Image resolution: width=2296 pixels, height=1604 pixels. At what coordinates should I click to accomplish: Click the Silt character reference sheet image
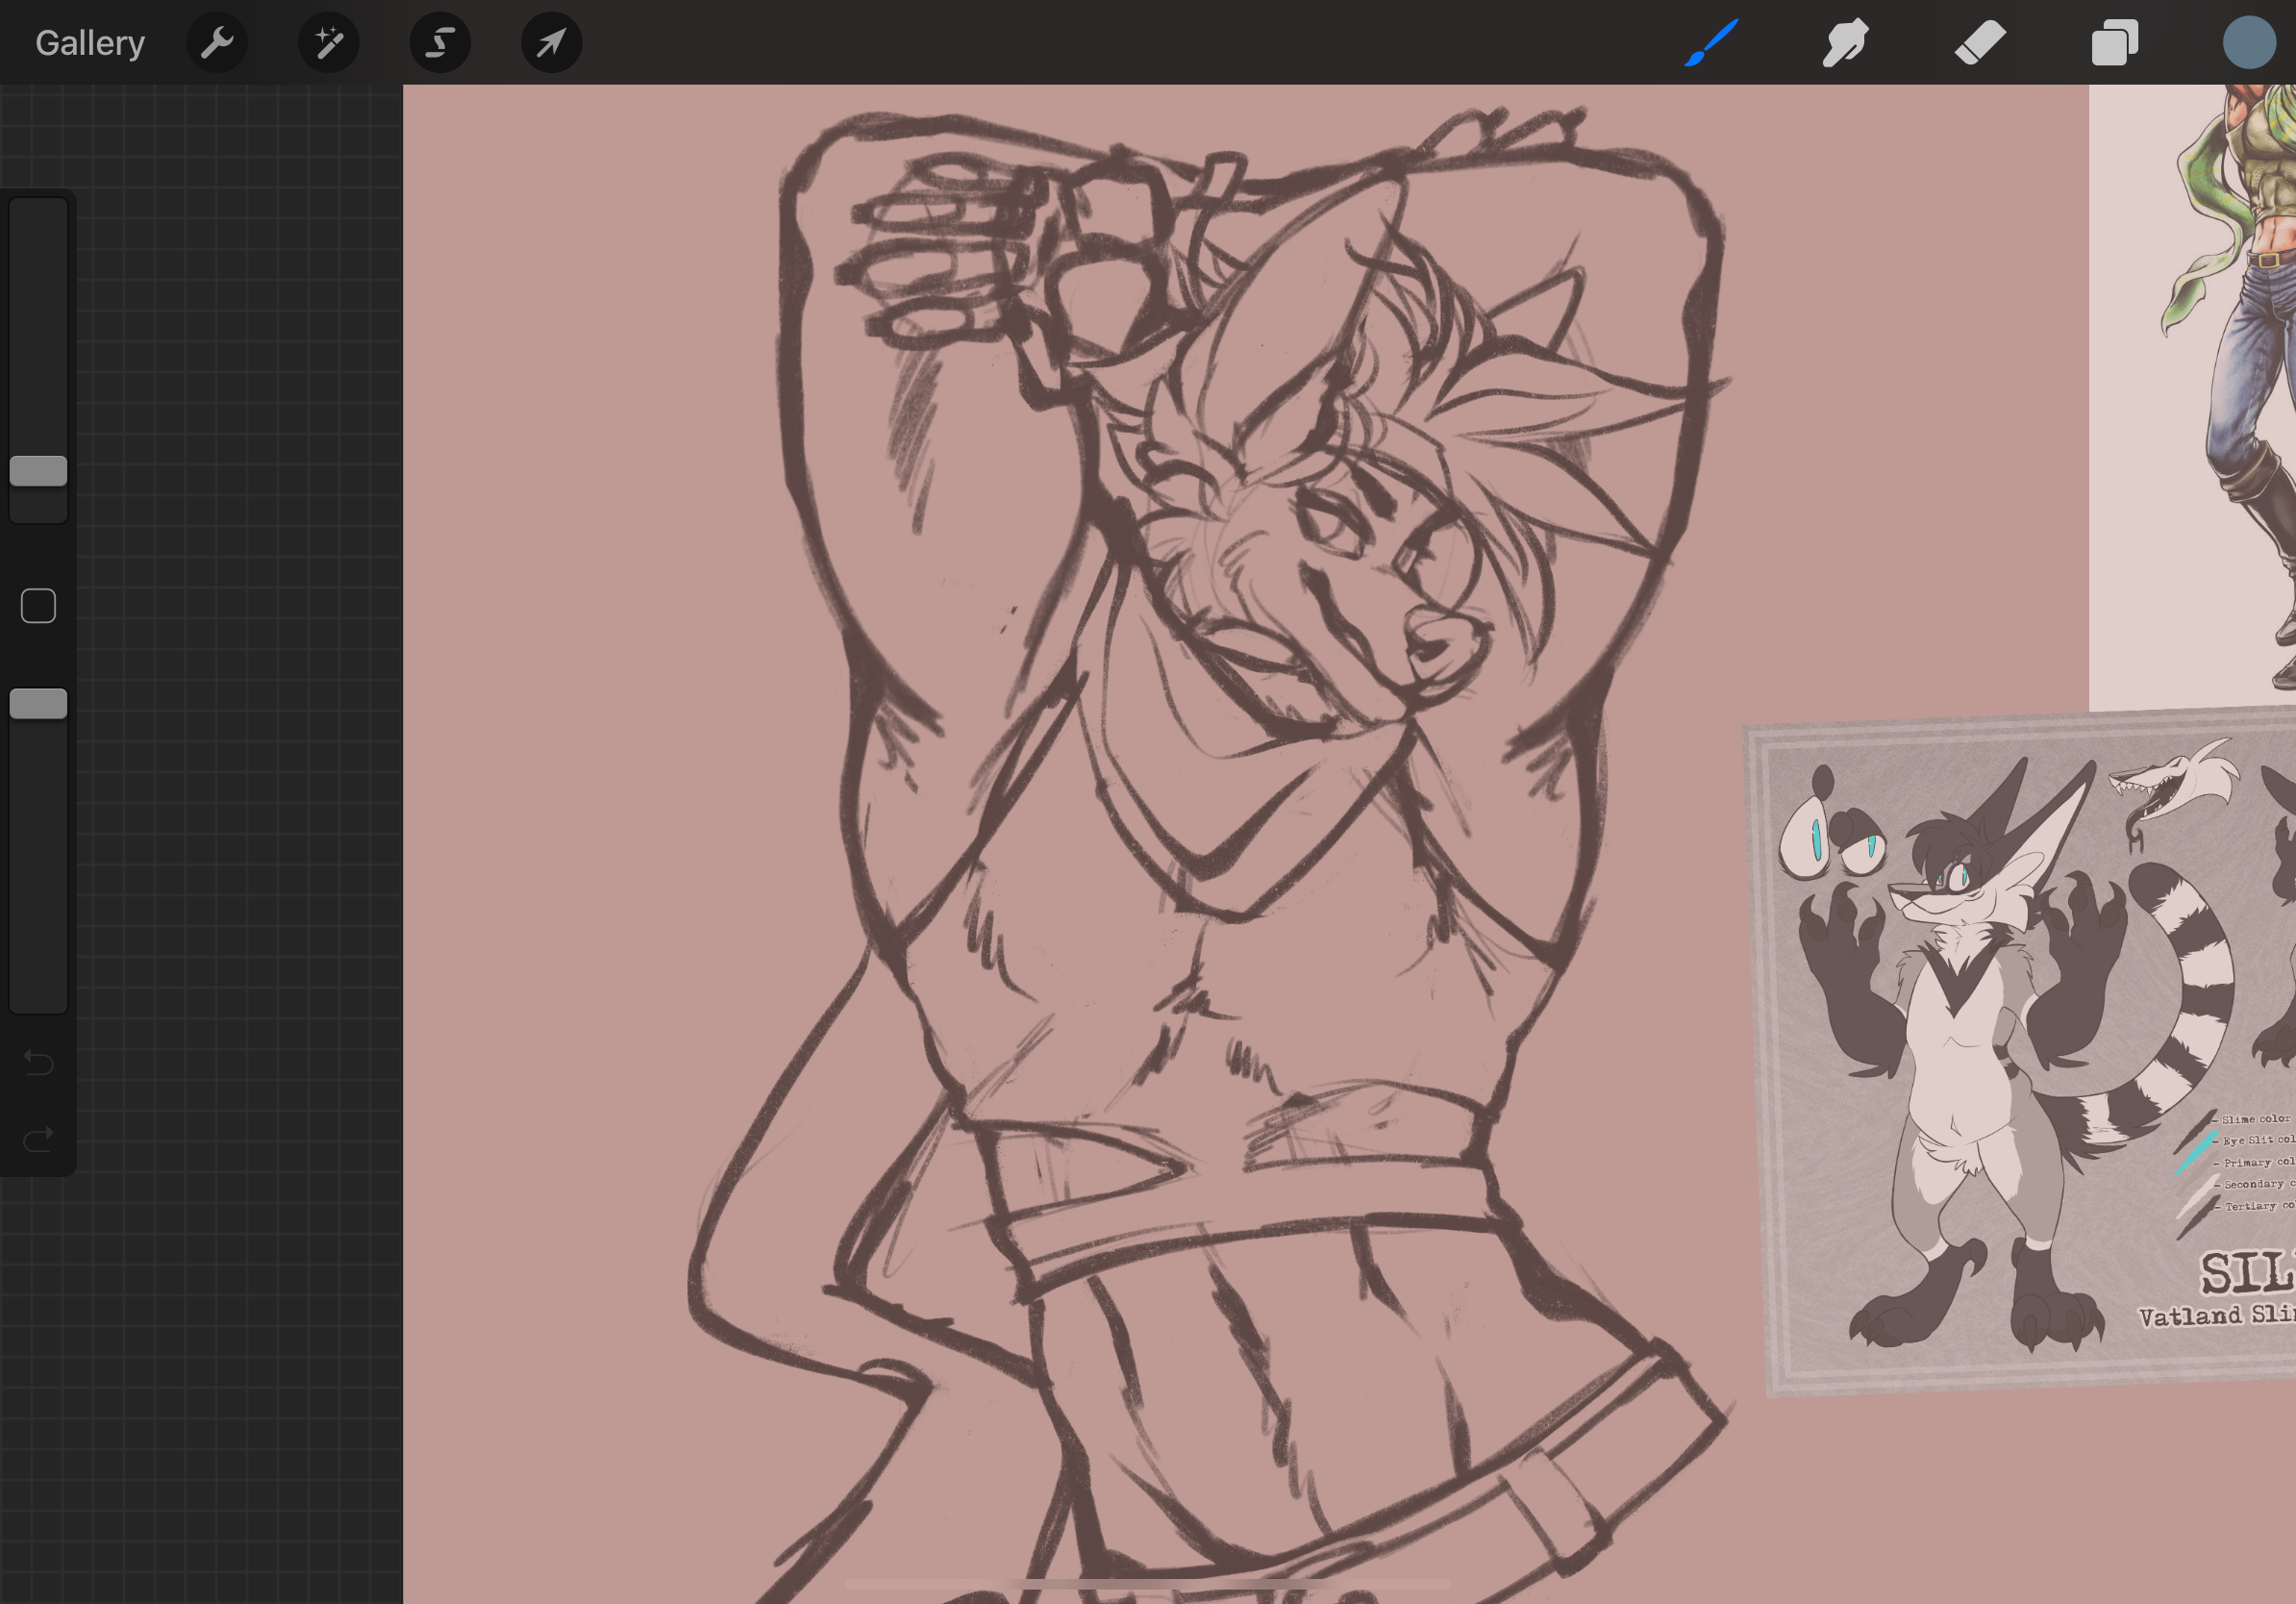(2020, 1050)
